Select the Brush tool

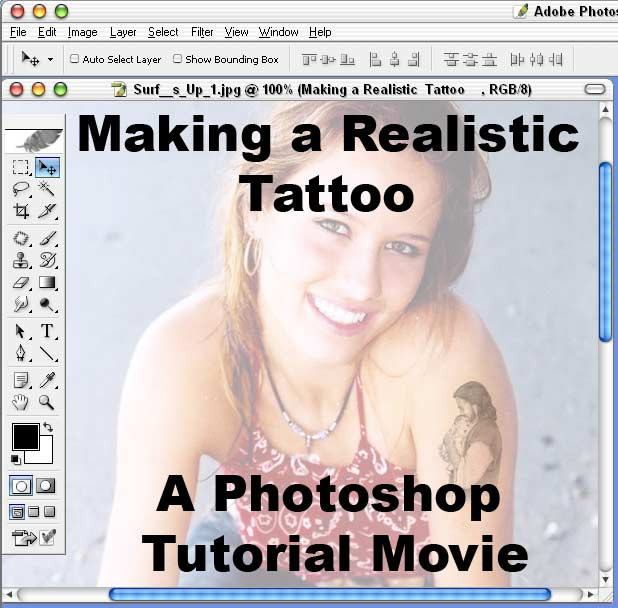pos(47,238)
